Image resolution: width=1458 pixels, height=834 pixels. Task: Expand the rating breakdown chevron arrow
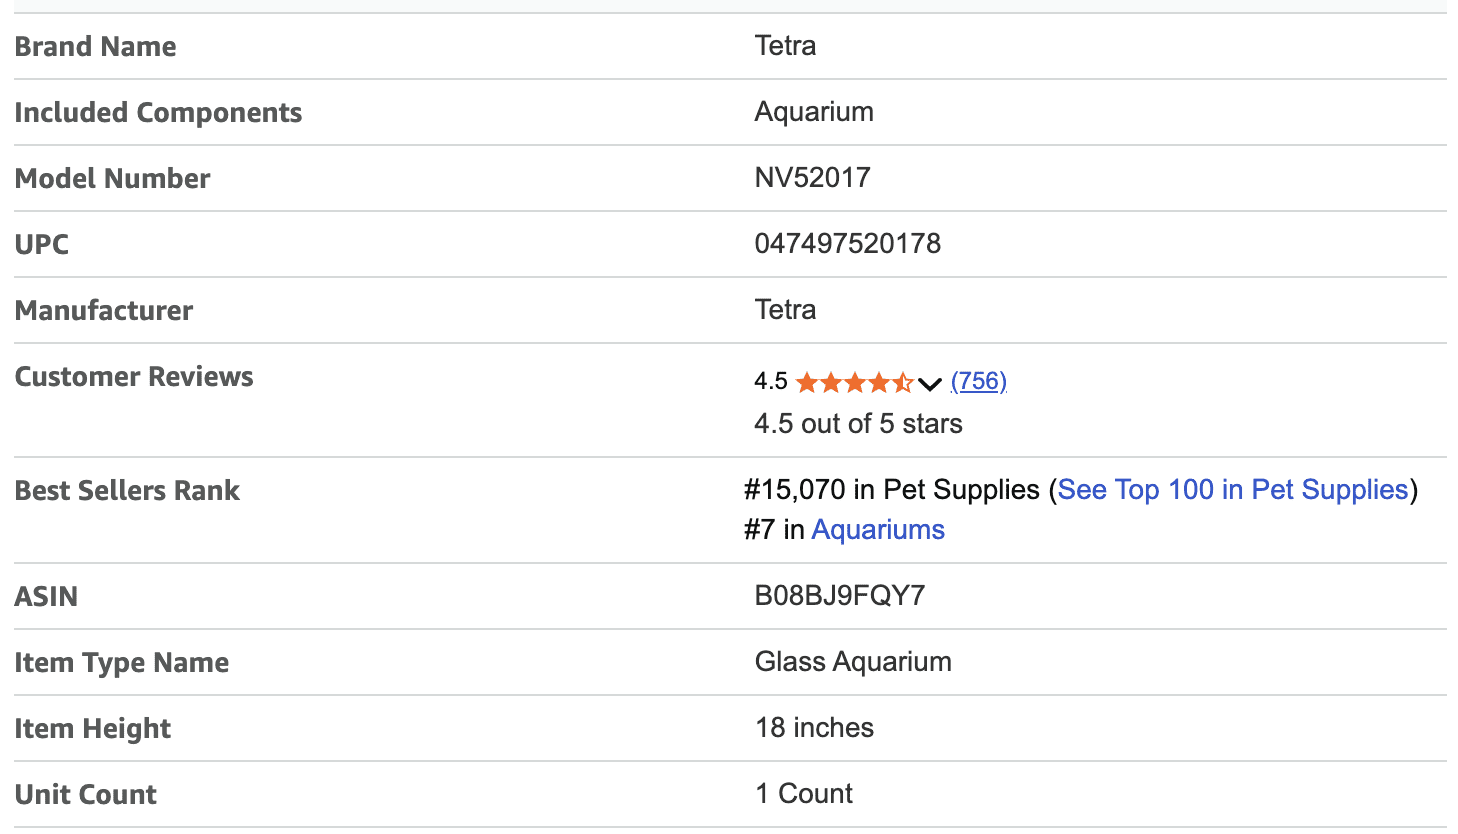click(x=930, y=384)
